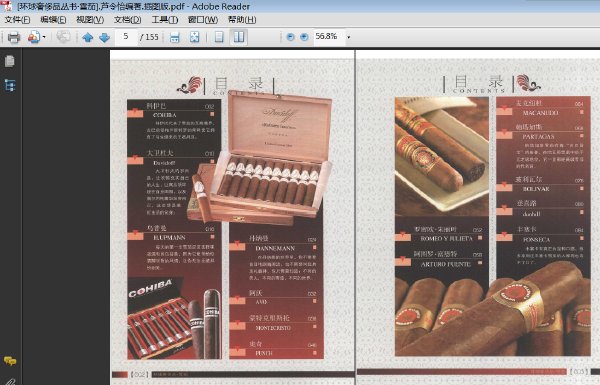Open the collaborate and email tool icon
Screen dimensions: 600x385
[x=34, y=37]
